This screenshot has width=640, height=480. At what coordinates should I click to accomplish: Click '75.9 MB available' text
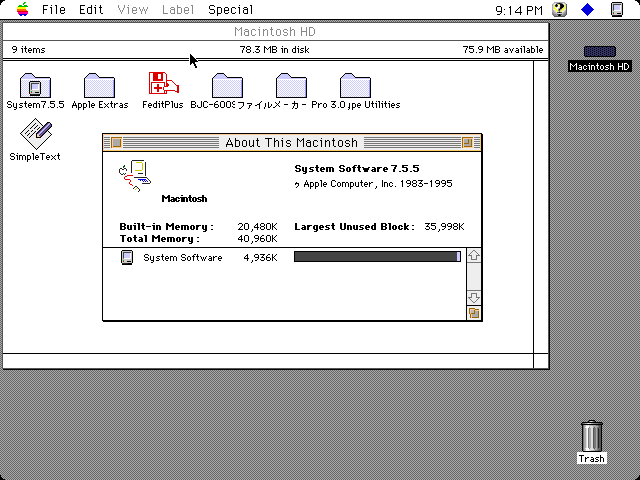pyautogui.click(x=503, y=50)
